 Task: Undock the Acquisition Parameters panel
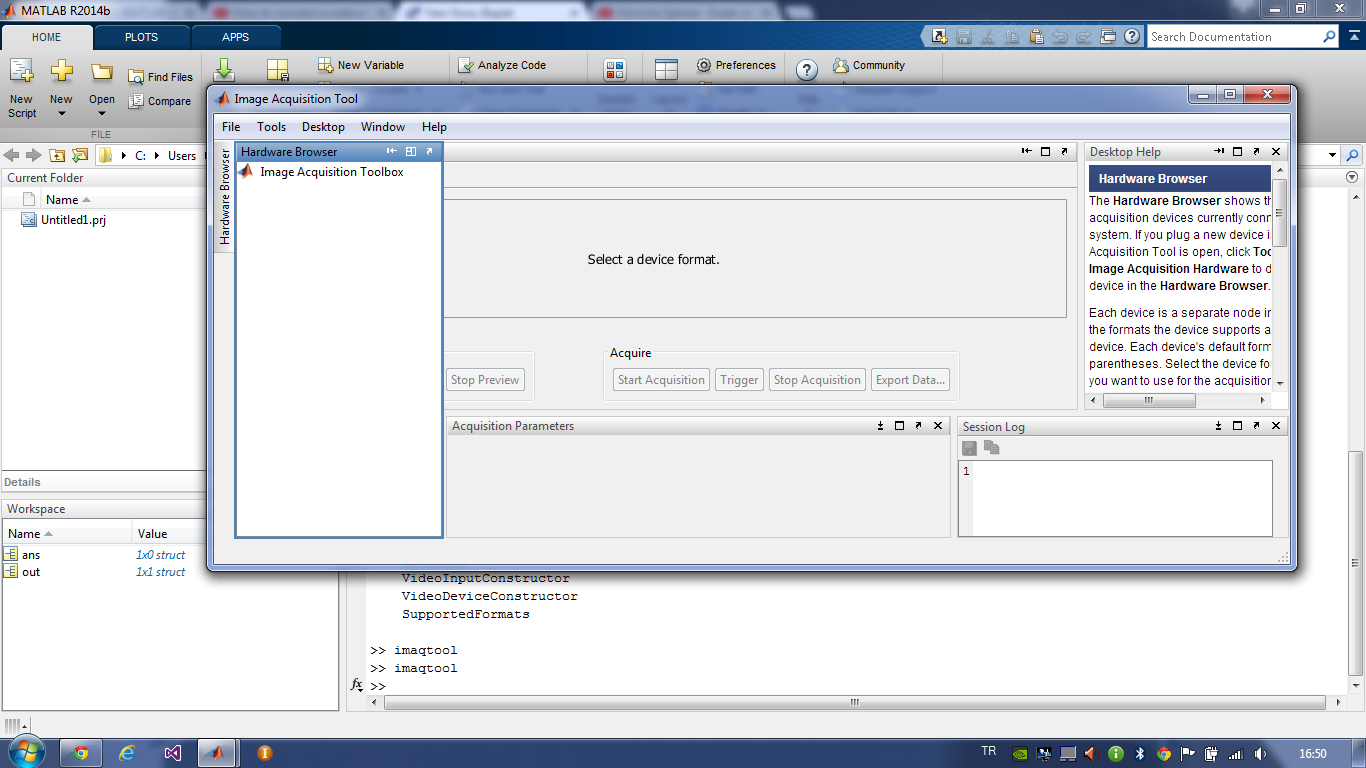pos(918,425)
